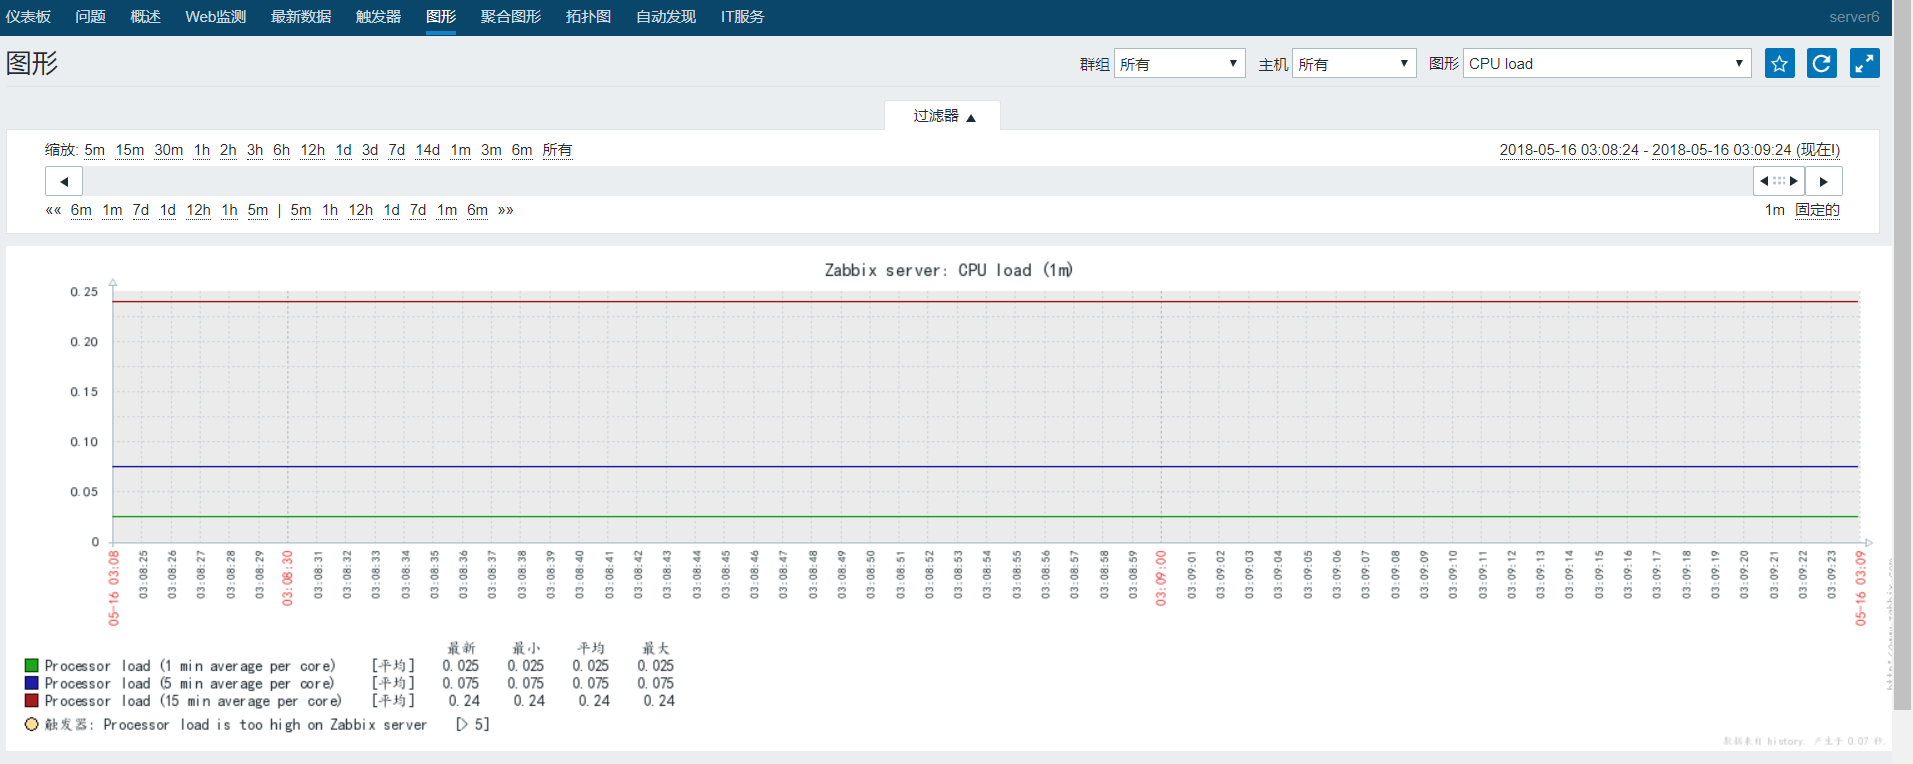1913x764 pixels.
Task: Click the 03:09:00 red timeline marker
Action: point(1161,578)
